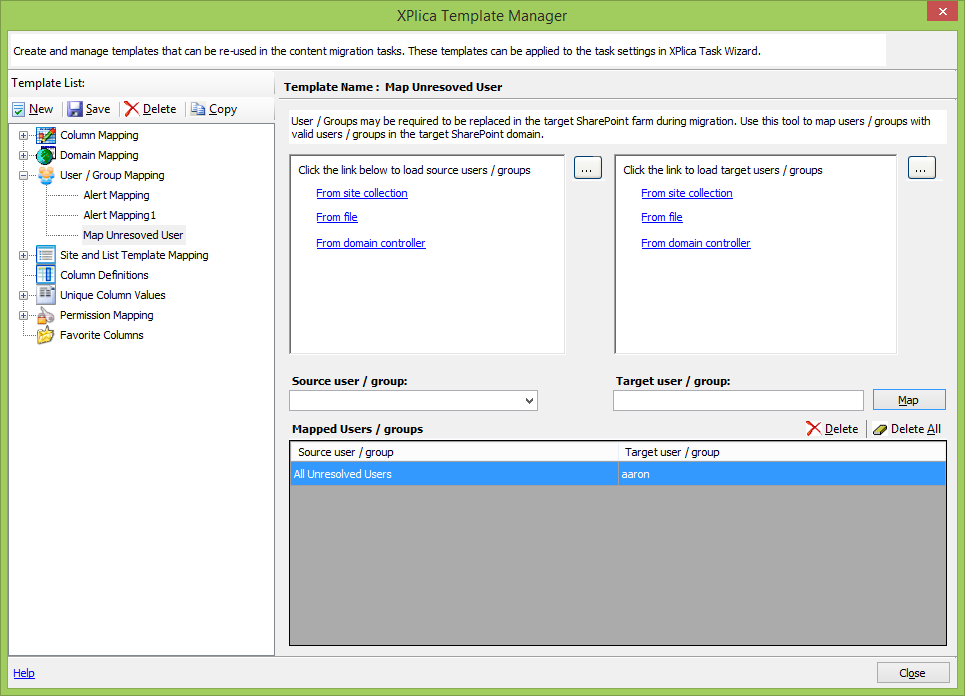Screen dimensions: 965x696
Task: Close the XPlica Template Manager window
Action: tap(943, 11)
